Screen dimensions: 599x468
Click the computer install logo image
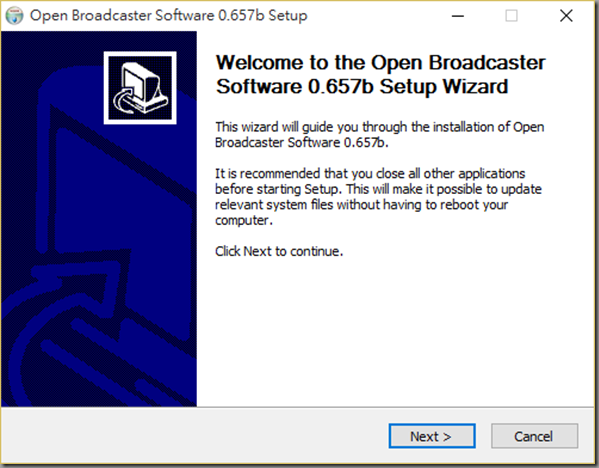(140, 88)
